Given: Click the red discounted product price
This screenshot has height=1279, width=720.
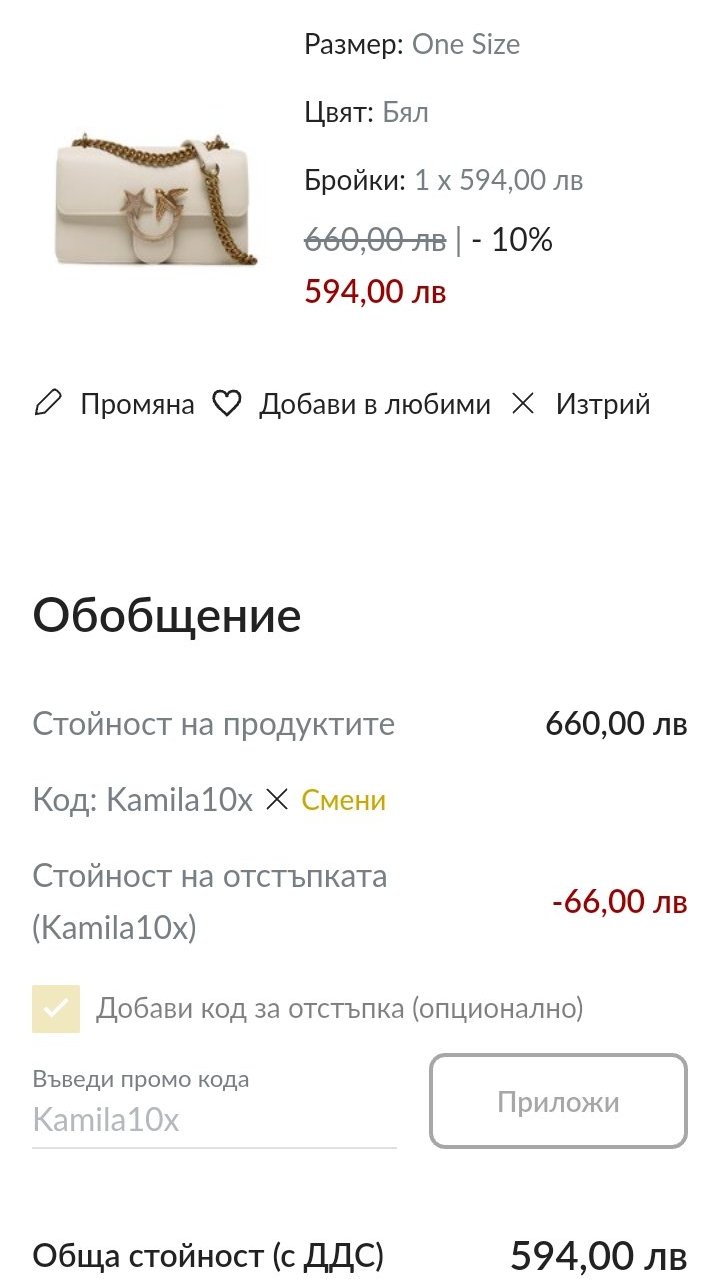Looking at the screenshot, I should (x=375, y=292).
